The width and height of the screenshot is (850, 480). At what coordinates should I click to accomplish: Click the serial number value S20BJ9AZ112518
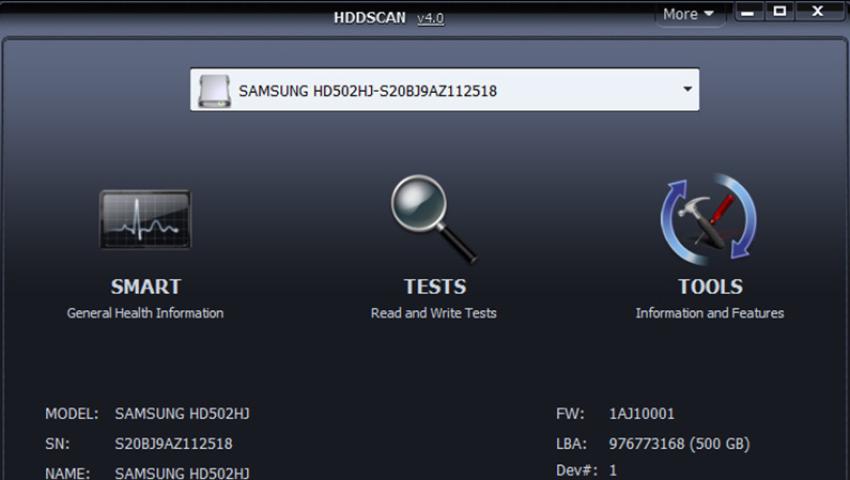[x=173, y=443]
